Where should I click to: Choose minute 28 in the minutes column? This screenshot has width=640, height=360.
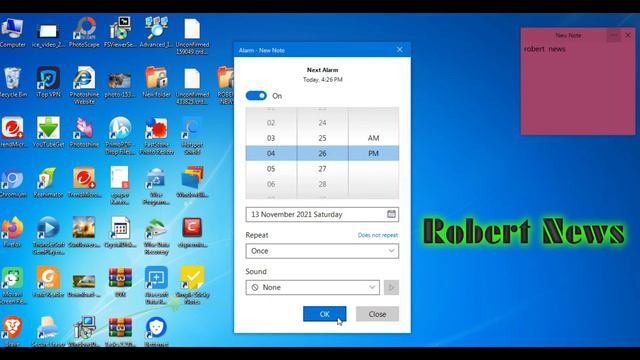click(x=322, y=184)
